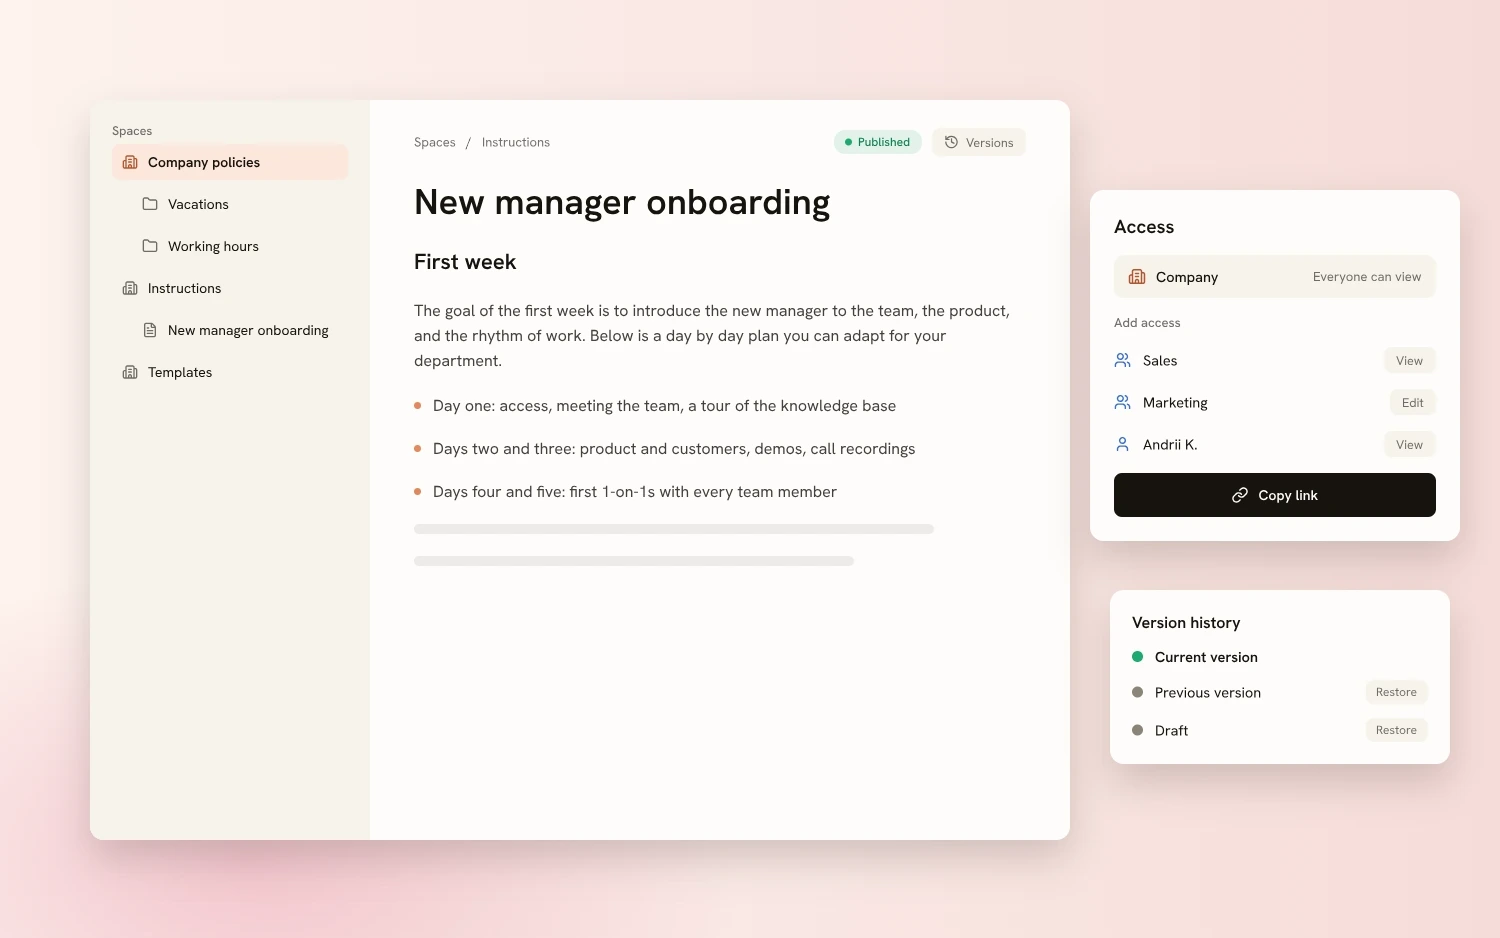The image size is (1500, 938).
Task: Click the Spaces sidebar header
Action: coord(132,131)
